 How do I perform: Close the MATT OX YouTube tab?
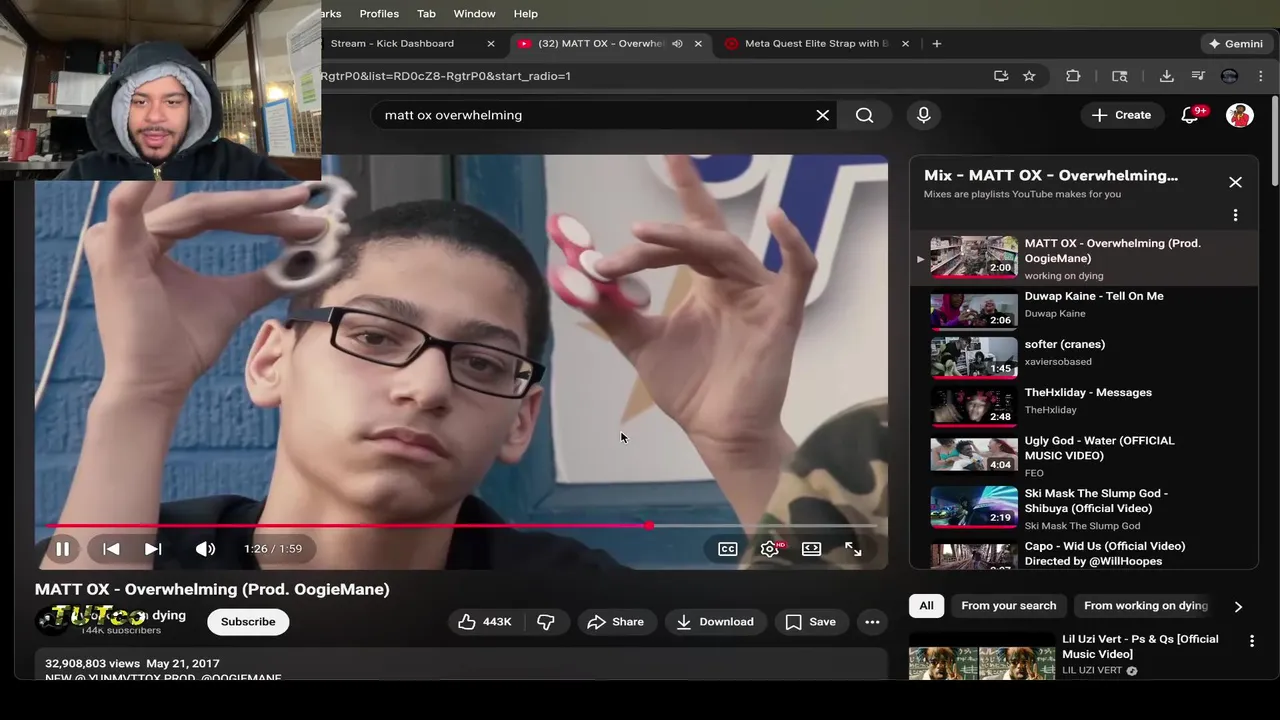click(x=698, y=44)
